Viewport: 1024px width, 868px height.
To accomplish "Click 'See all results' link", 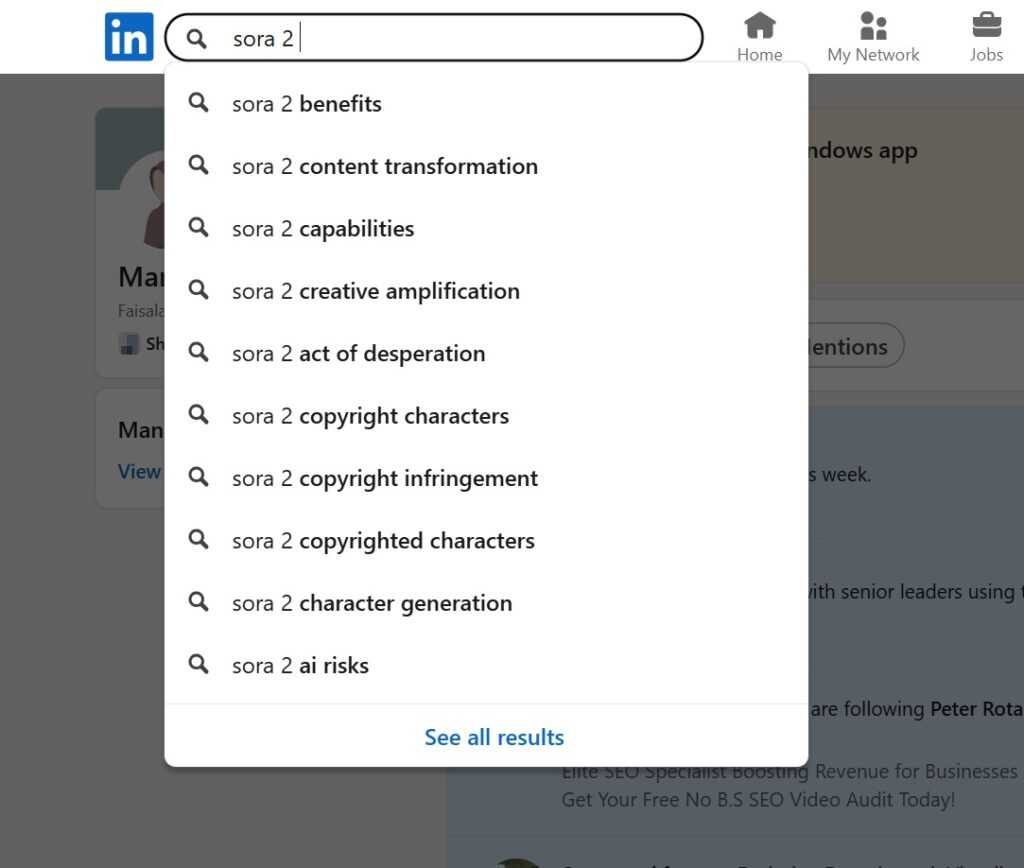I will [x=494, y=737].
